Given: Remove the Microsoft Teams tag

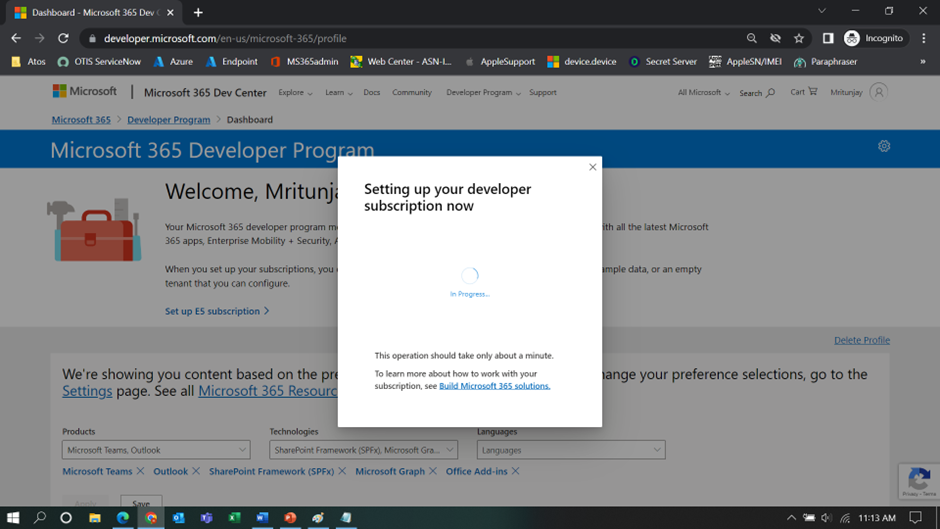Looking at the screenshot, I should click(140, 471).
